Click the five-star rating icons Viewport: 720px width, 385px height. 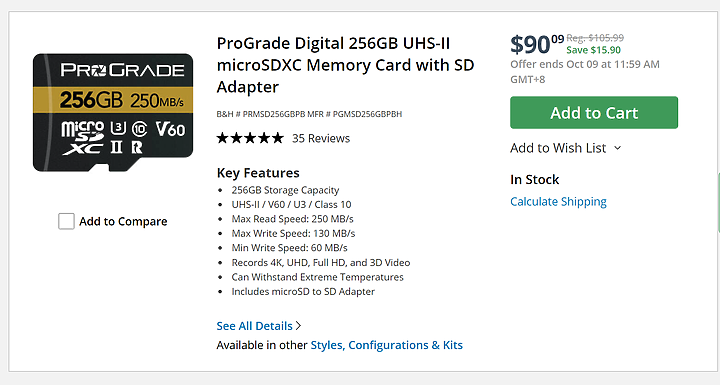[250, 138]
